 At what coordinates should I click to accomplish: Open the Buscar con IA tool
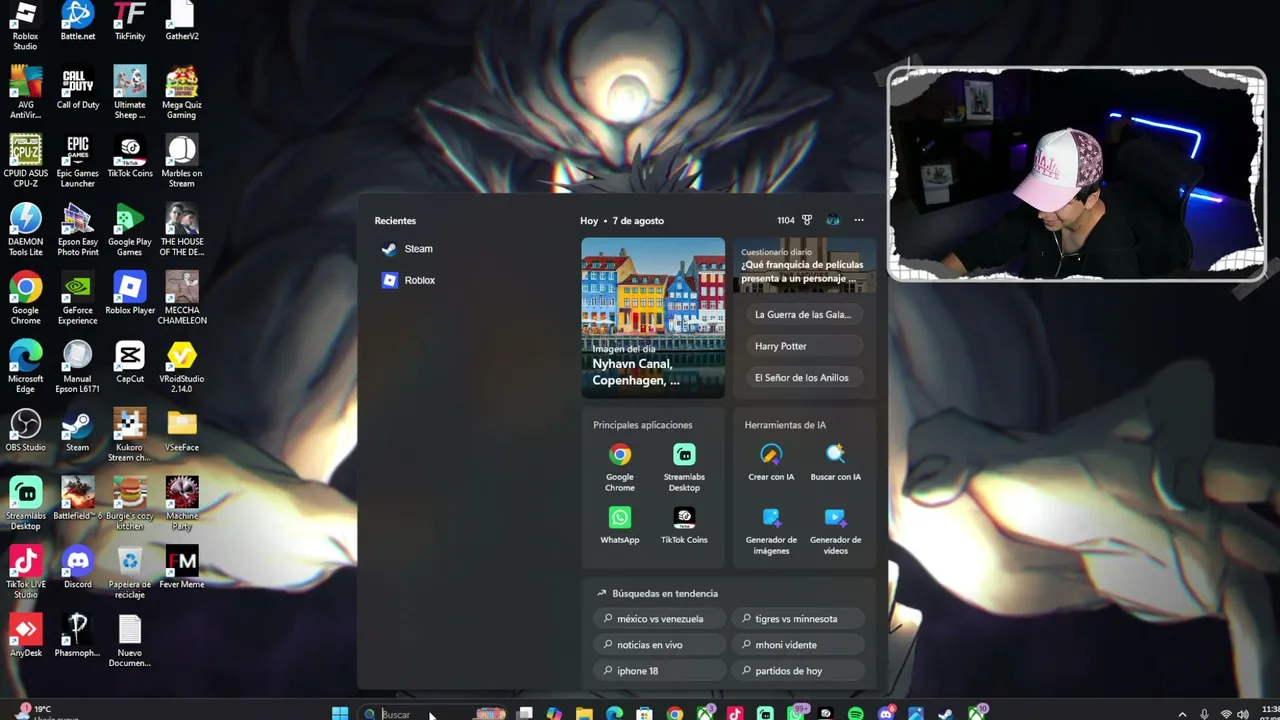(x=835, y=463)
